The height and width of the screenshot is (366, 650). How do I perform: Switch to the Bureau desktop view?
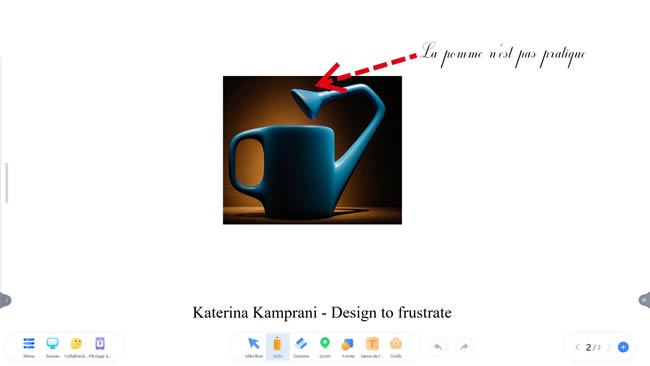point(52,347)
